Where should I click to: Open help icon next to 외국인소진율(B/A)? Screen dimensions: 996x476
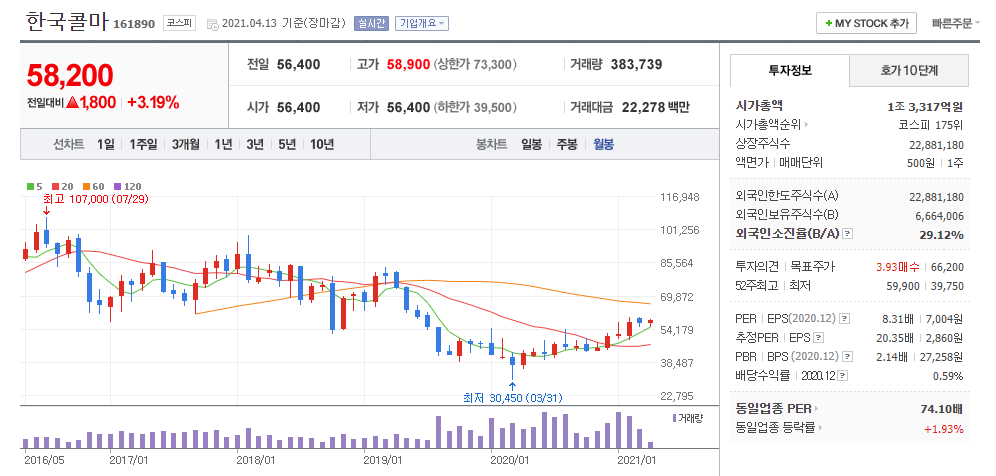(x=848, y=235)
